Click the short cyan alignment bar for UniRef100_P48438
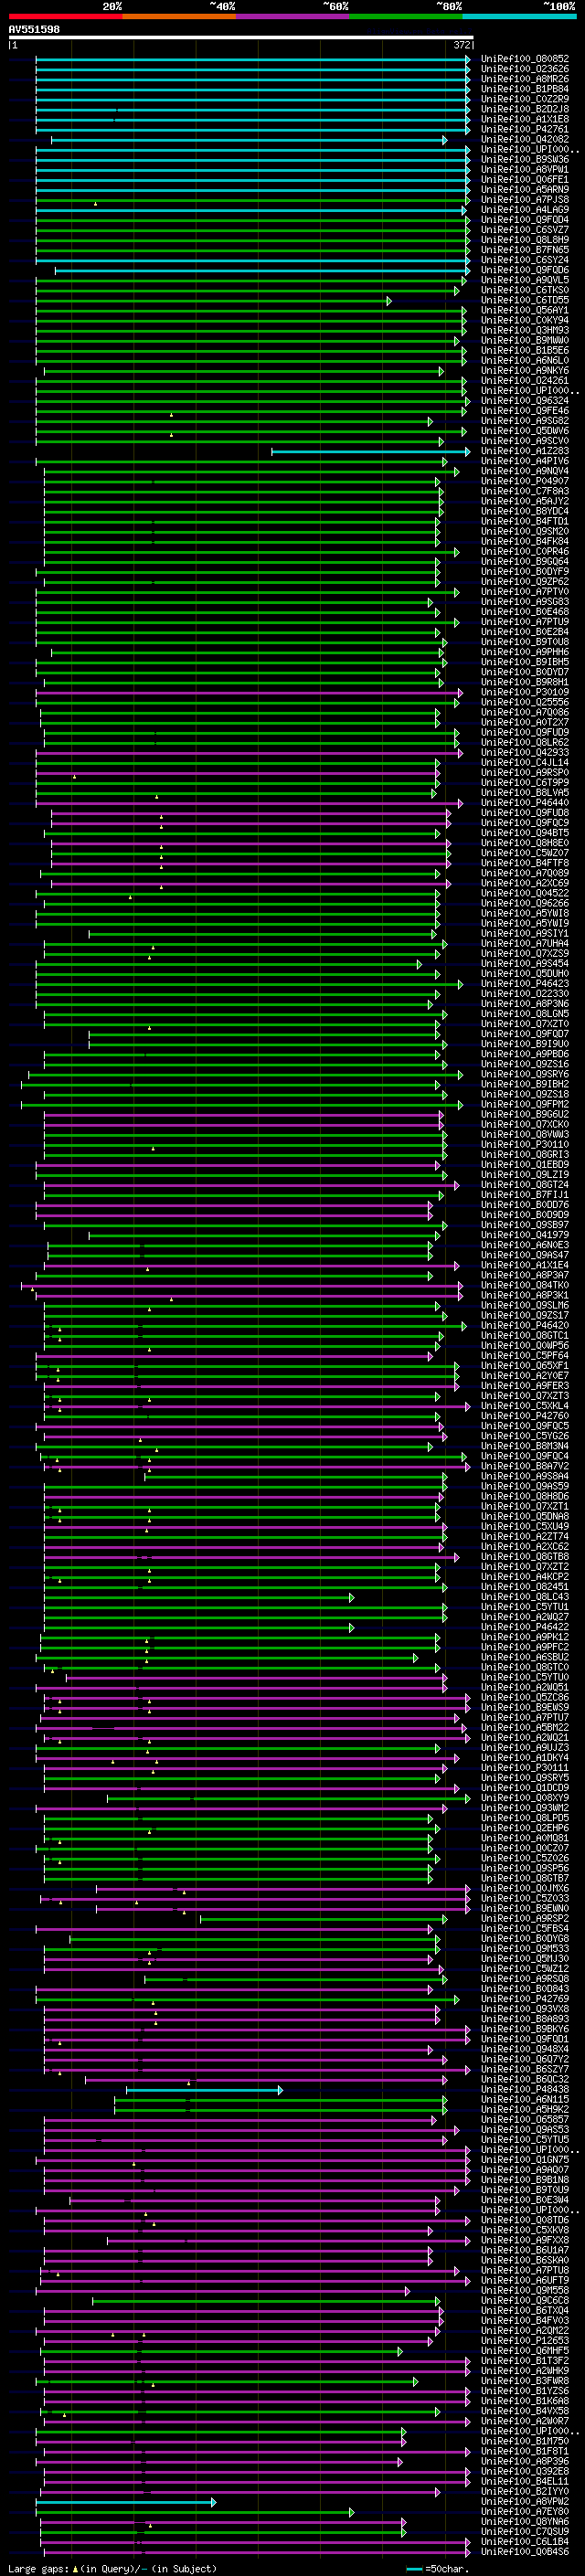Image resolution: width=585 pixels, height=2576 pixels. (x=204, y=2090)
